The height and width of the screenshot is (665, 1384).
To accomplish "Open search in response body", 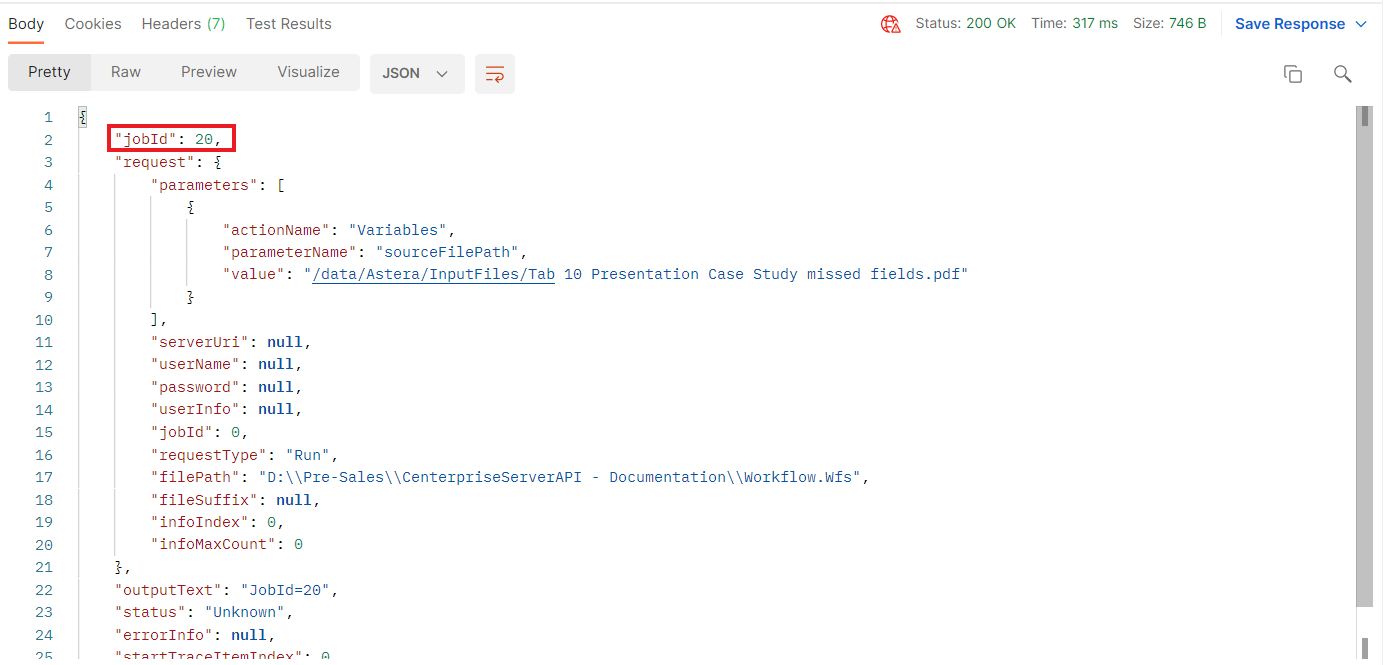I will 1343,74.
